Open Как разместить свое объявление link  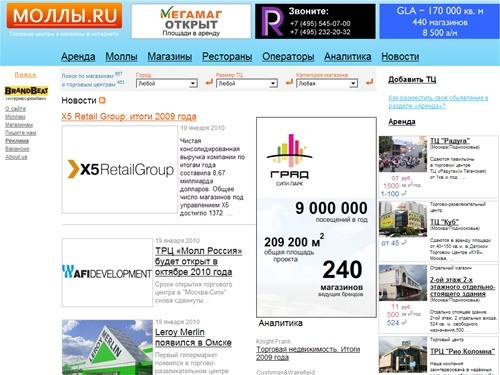click(x=438, y=102)
